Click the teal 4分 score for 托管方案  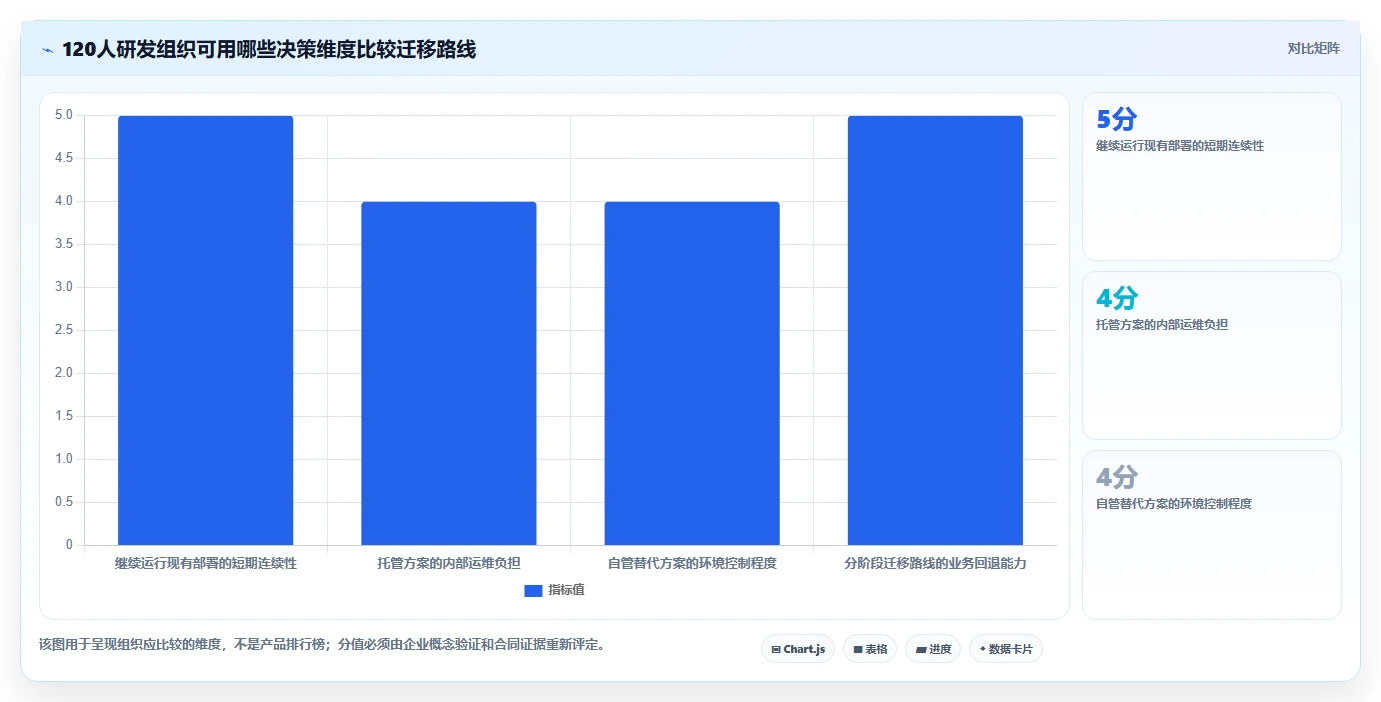[x=1116, y=298]
